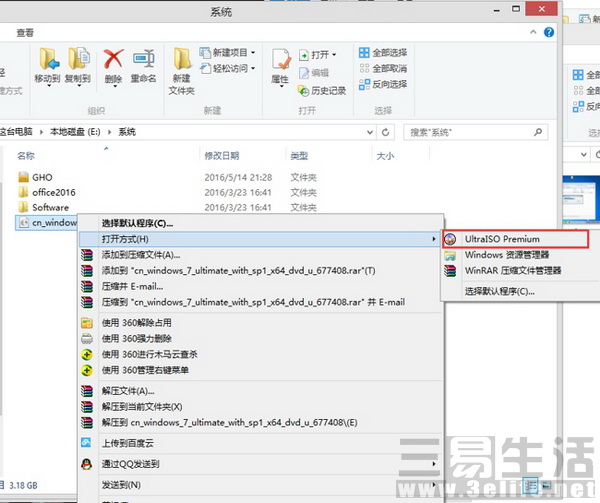
Task: Sort by the 大小 column header
Action: point(385,156)
